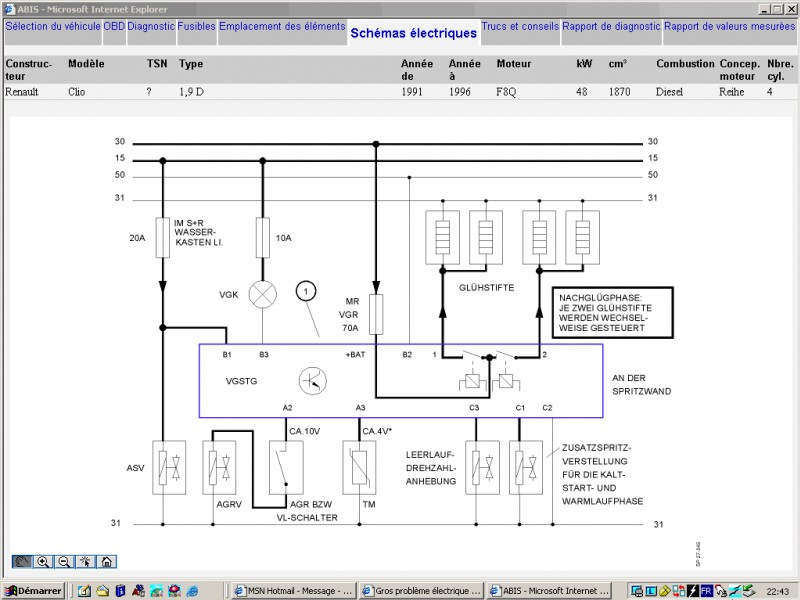Click the valve at terminal C3
Image resolution: width=800 pixels, height=600 pixels.
click(483, 467)
